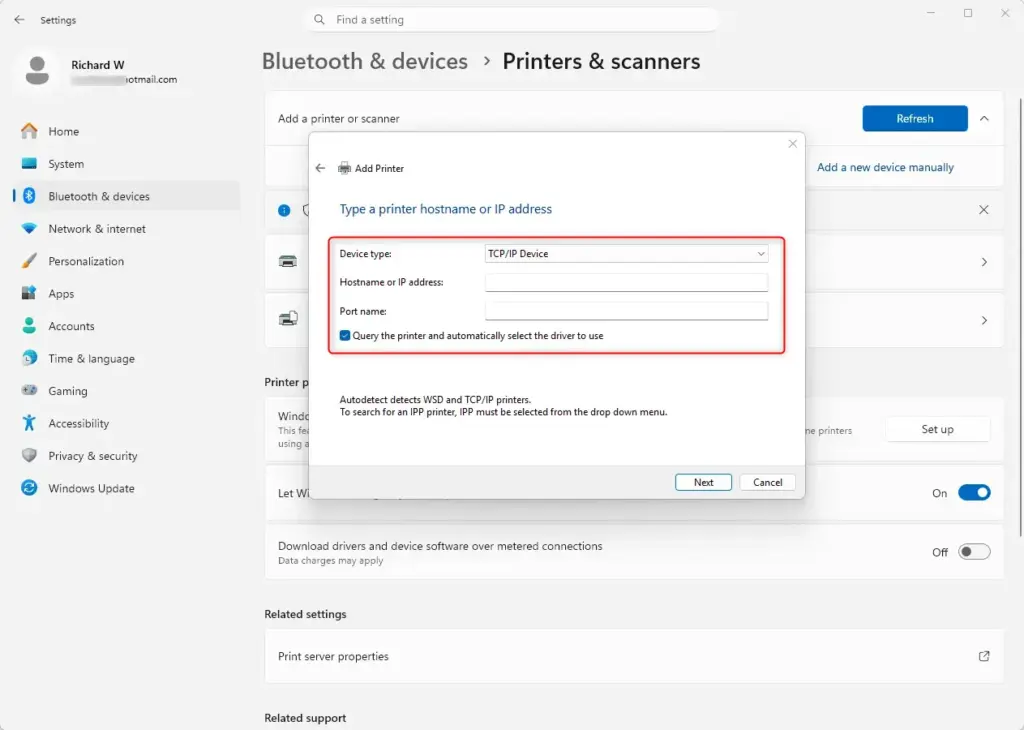Viewport: 1024px width, 730px height.
Task: Click the search magnifier icon
Action: pos(319,20)
